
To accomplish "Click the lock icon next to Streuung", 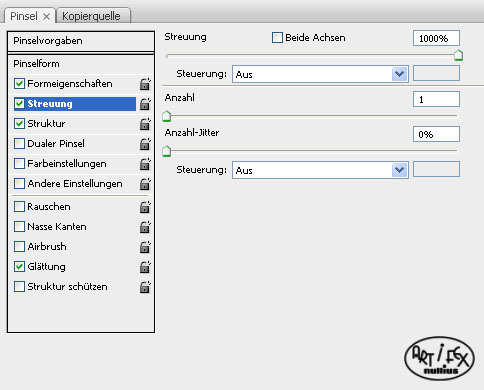I will pyautogui.click(x=145, y=104).
